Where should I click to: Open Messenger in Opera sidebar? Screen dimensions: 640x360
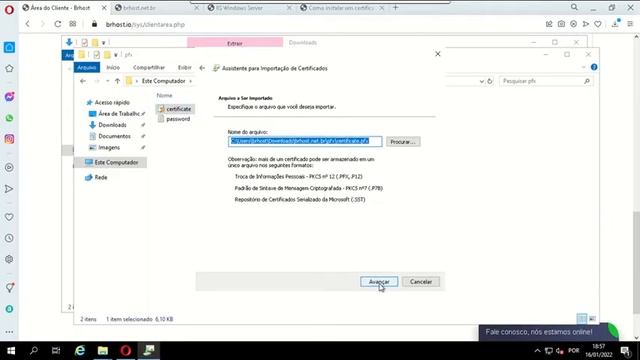click(9, 97)
